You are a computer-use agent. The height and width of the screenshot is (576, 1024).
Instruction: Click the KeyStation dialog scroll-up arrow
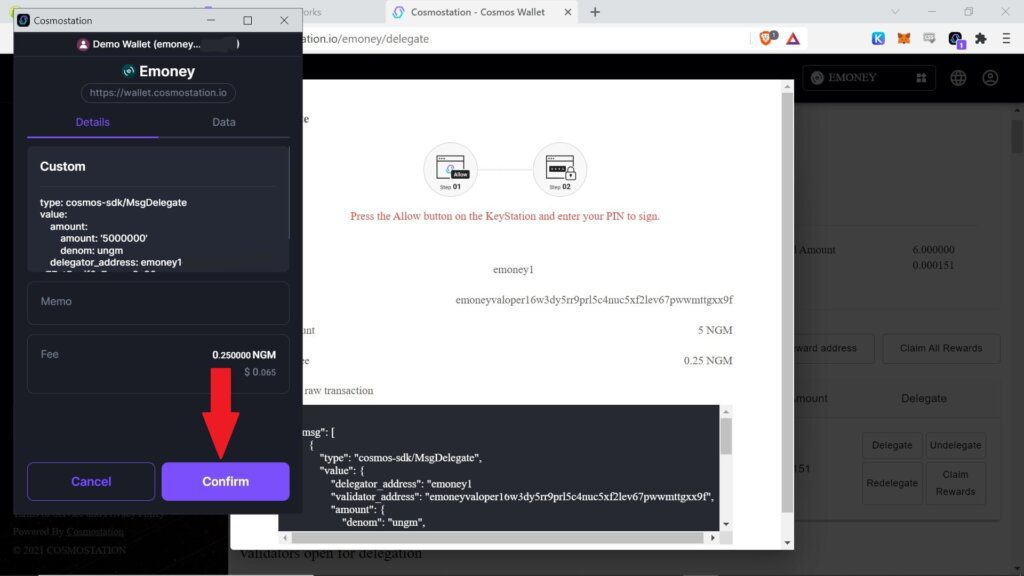[x=787, y=86]
